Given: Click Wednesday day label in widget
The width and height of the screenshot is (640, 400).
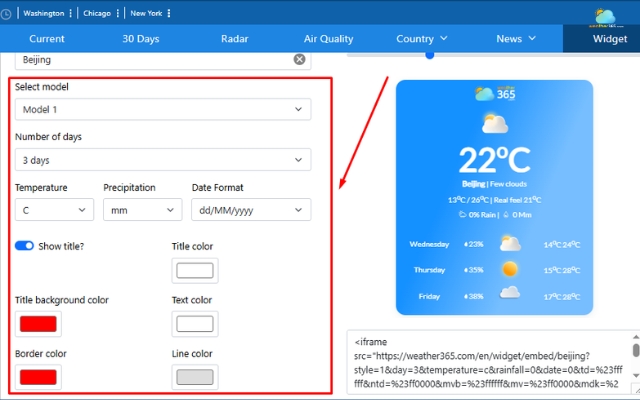Looking at the screenshot, I should [429, 244].
